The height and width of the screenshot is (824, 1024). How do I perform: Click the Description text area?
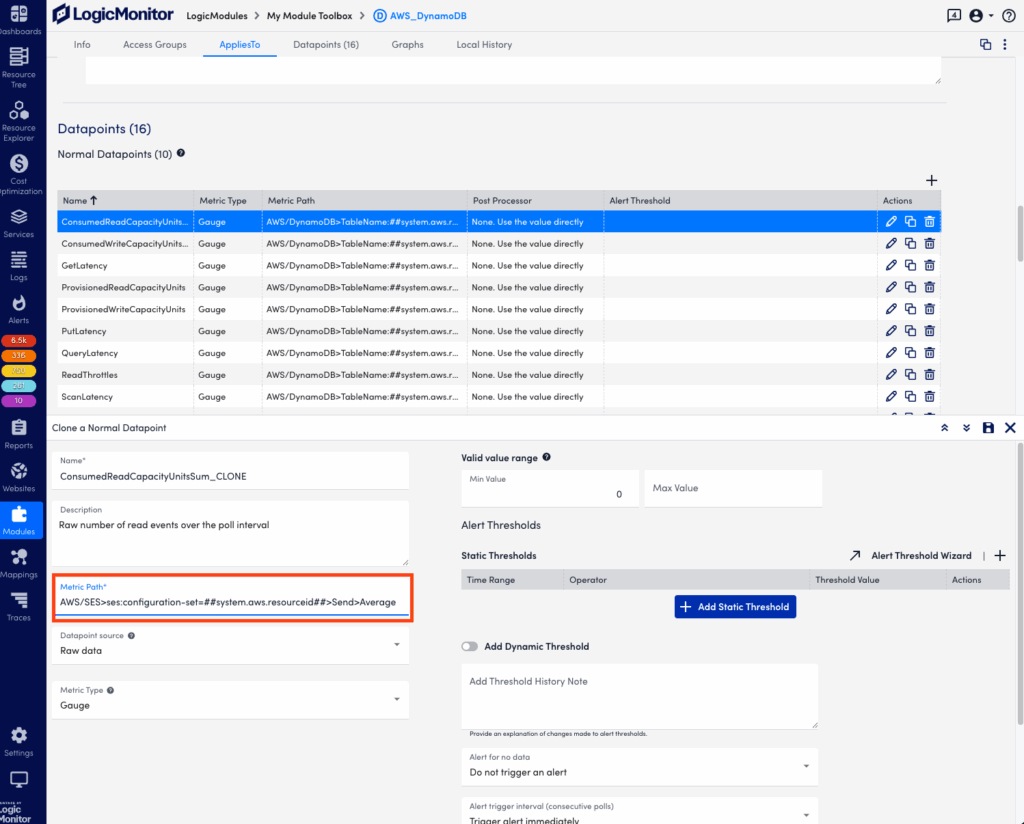231,533
